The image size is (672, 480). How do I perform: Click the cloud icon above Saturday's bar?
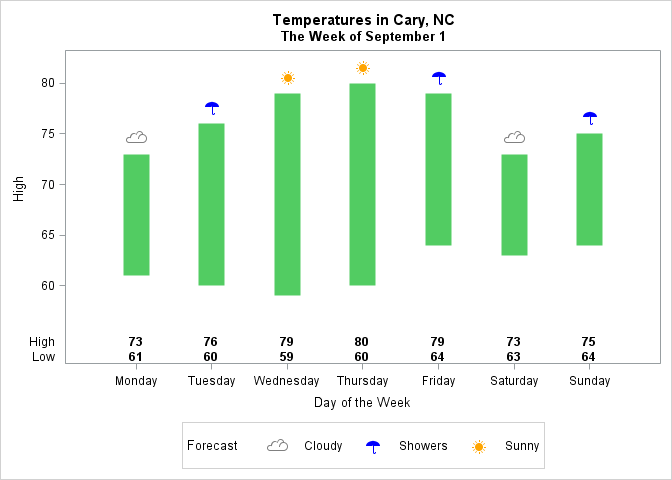coord(514,138)
